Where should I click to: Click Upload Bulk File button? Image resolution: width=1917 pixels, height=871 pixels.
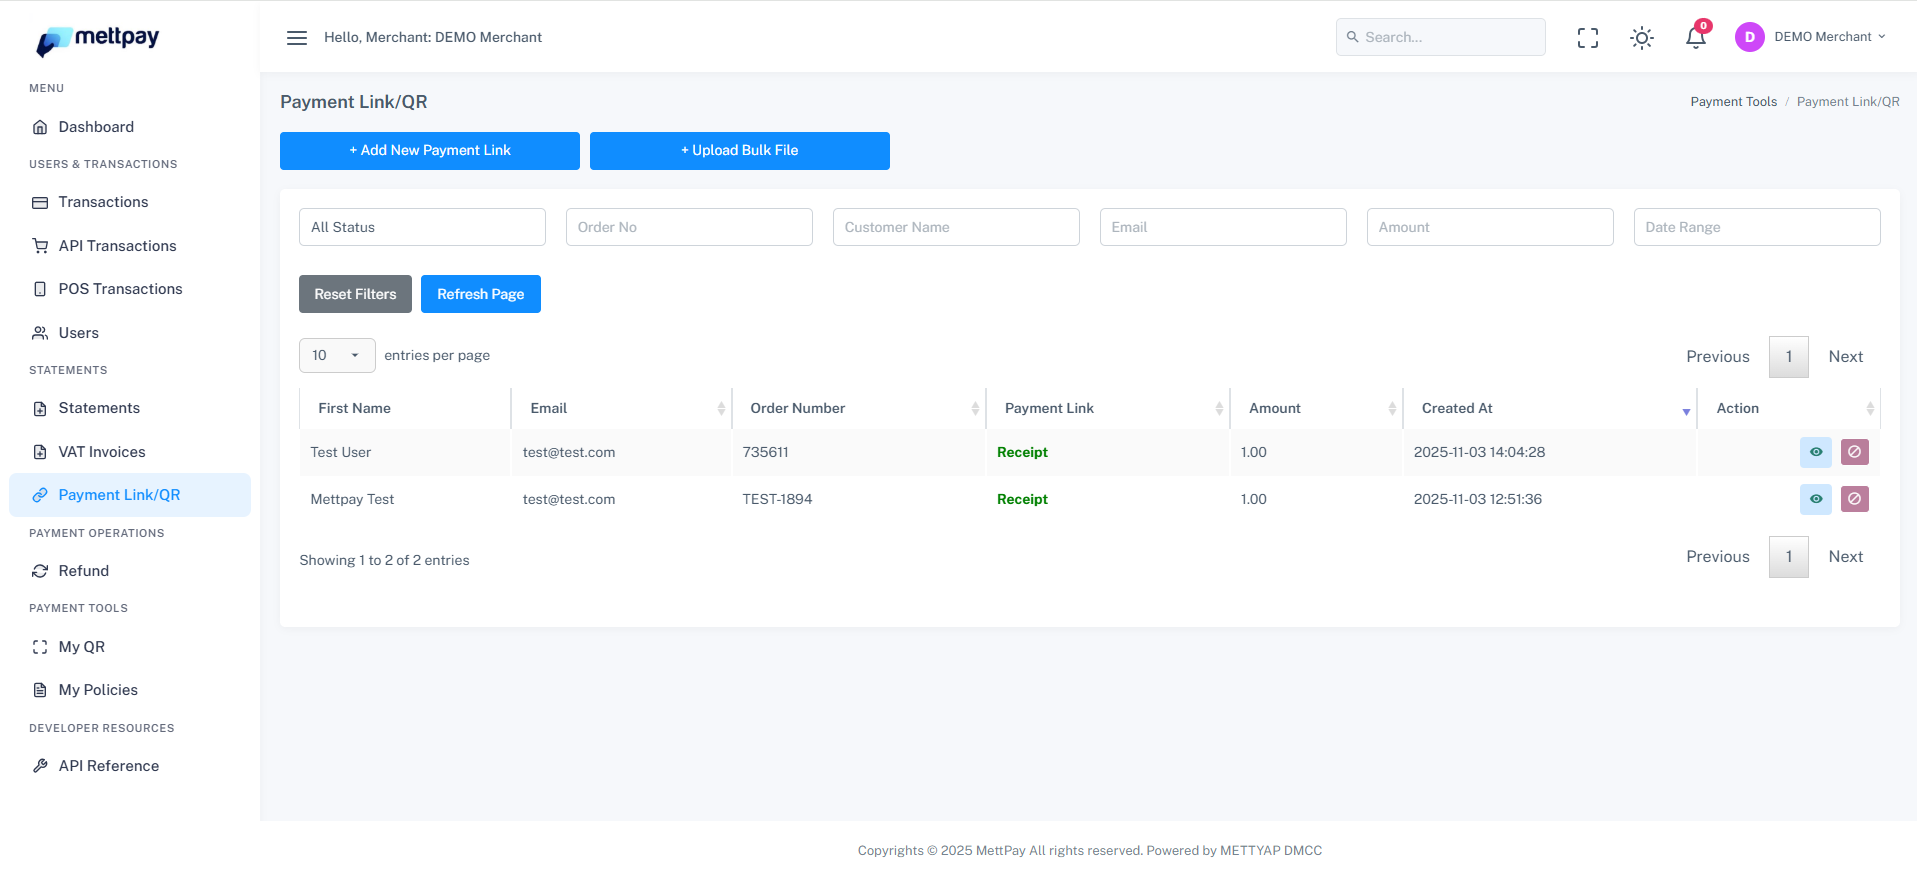[740, 151]
